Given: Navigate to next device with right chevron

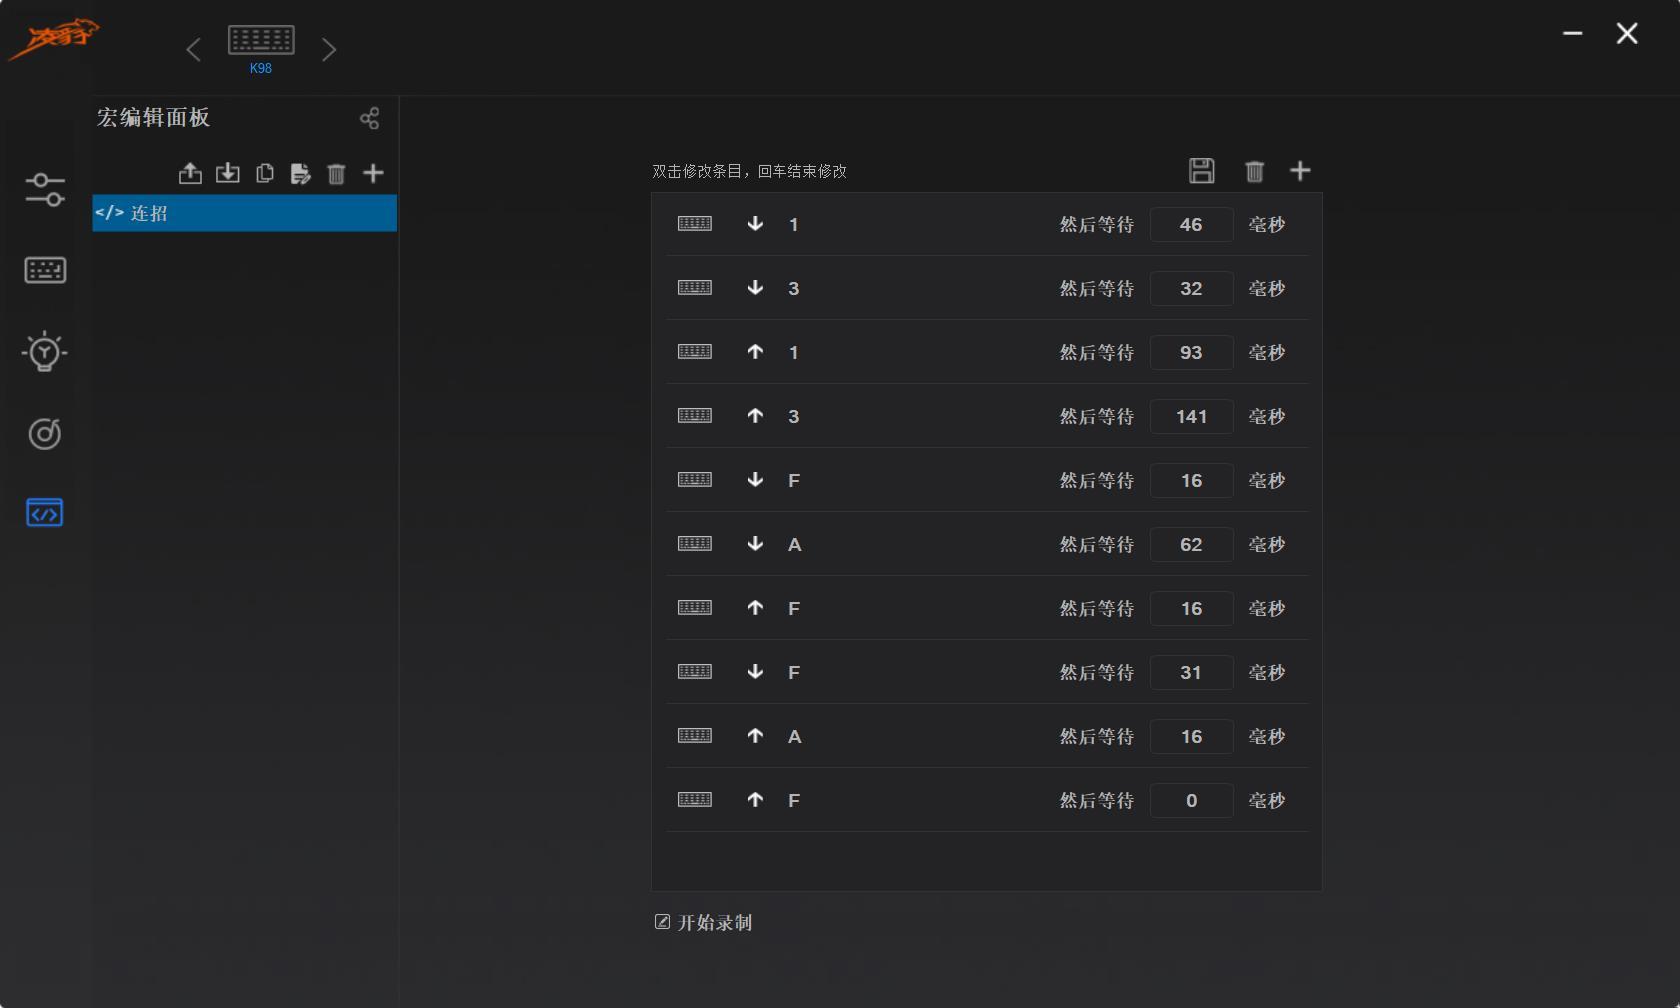Looking at the screenshot, I should click(330, 48).
